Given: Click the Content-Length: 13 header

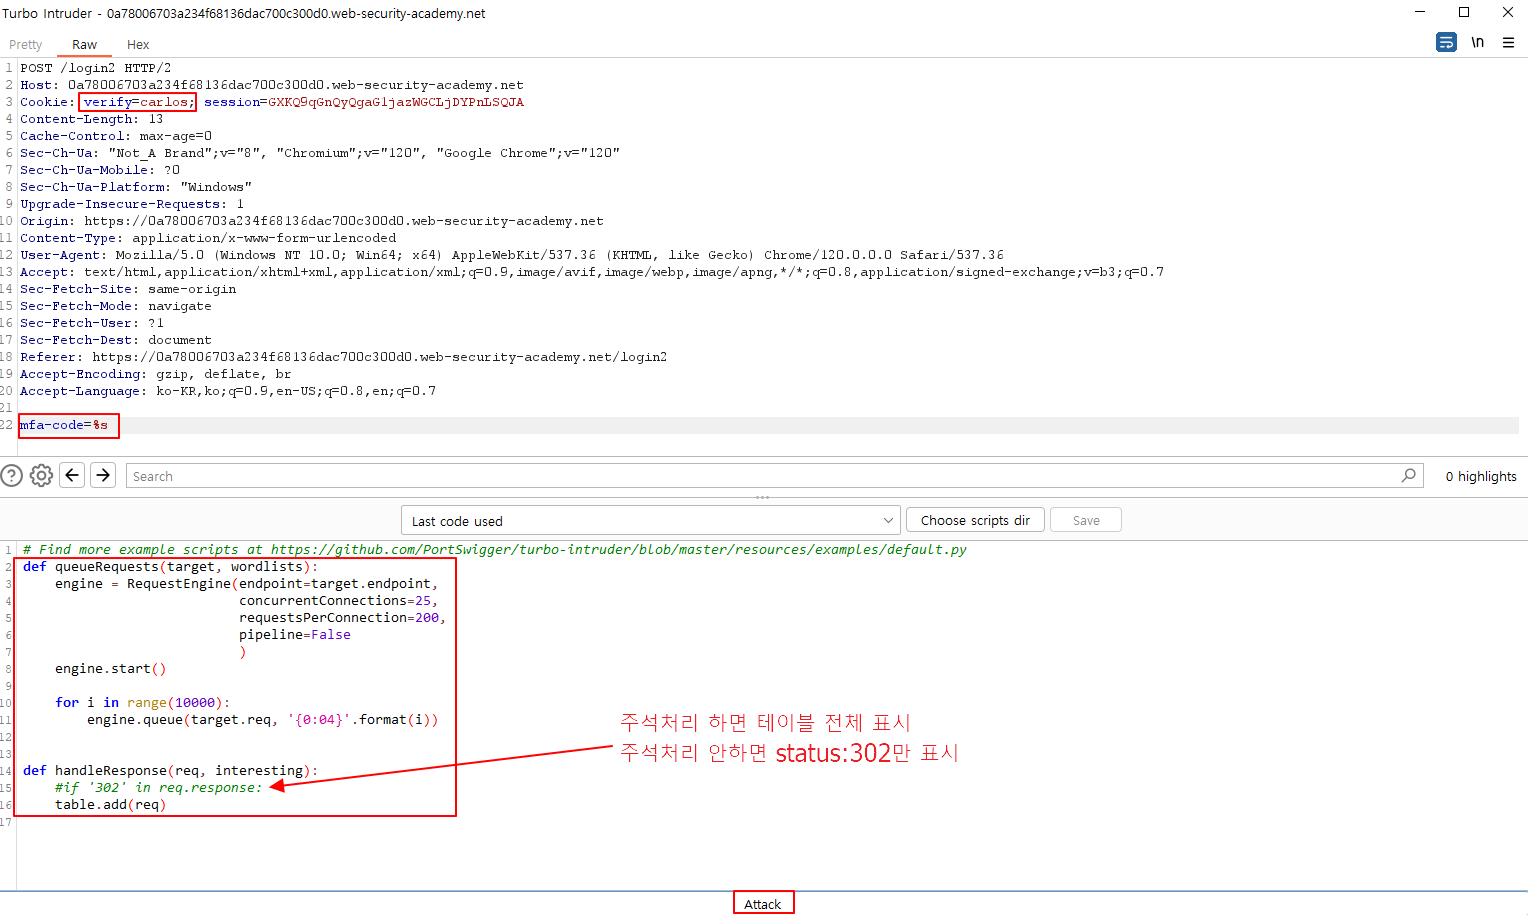Looking at the screenshot, I should point(92,119).
